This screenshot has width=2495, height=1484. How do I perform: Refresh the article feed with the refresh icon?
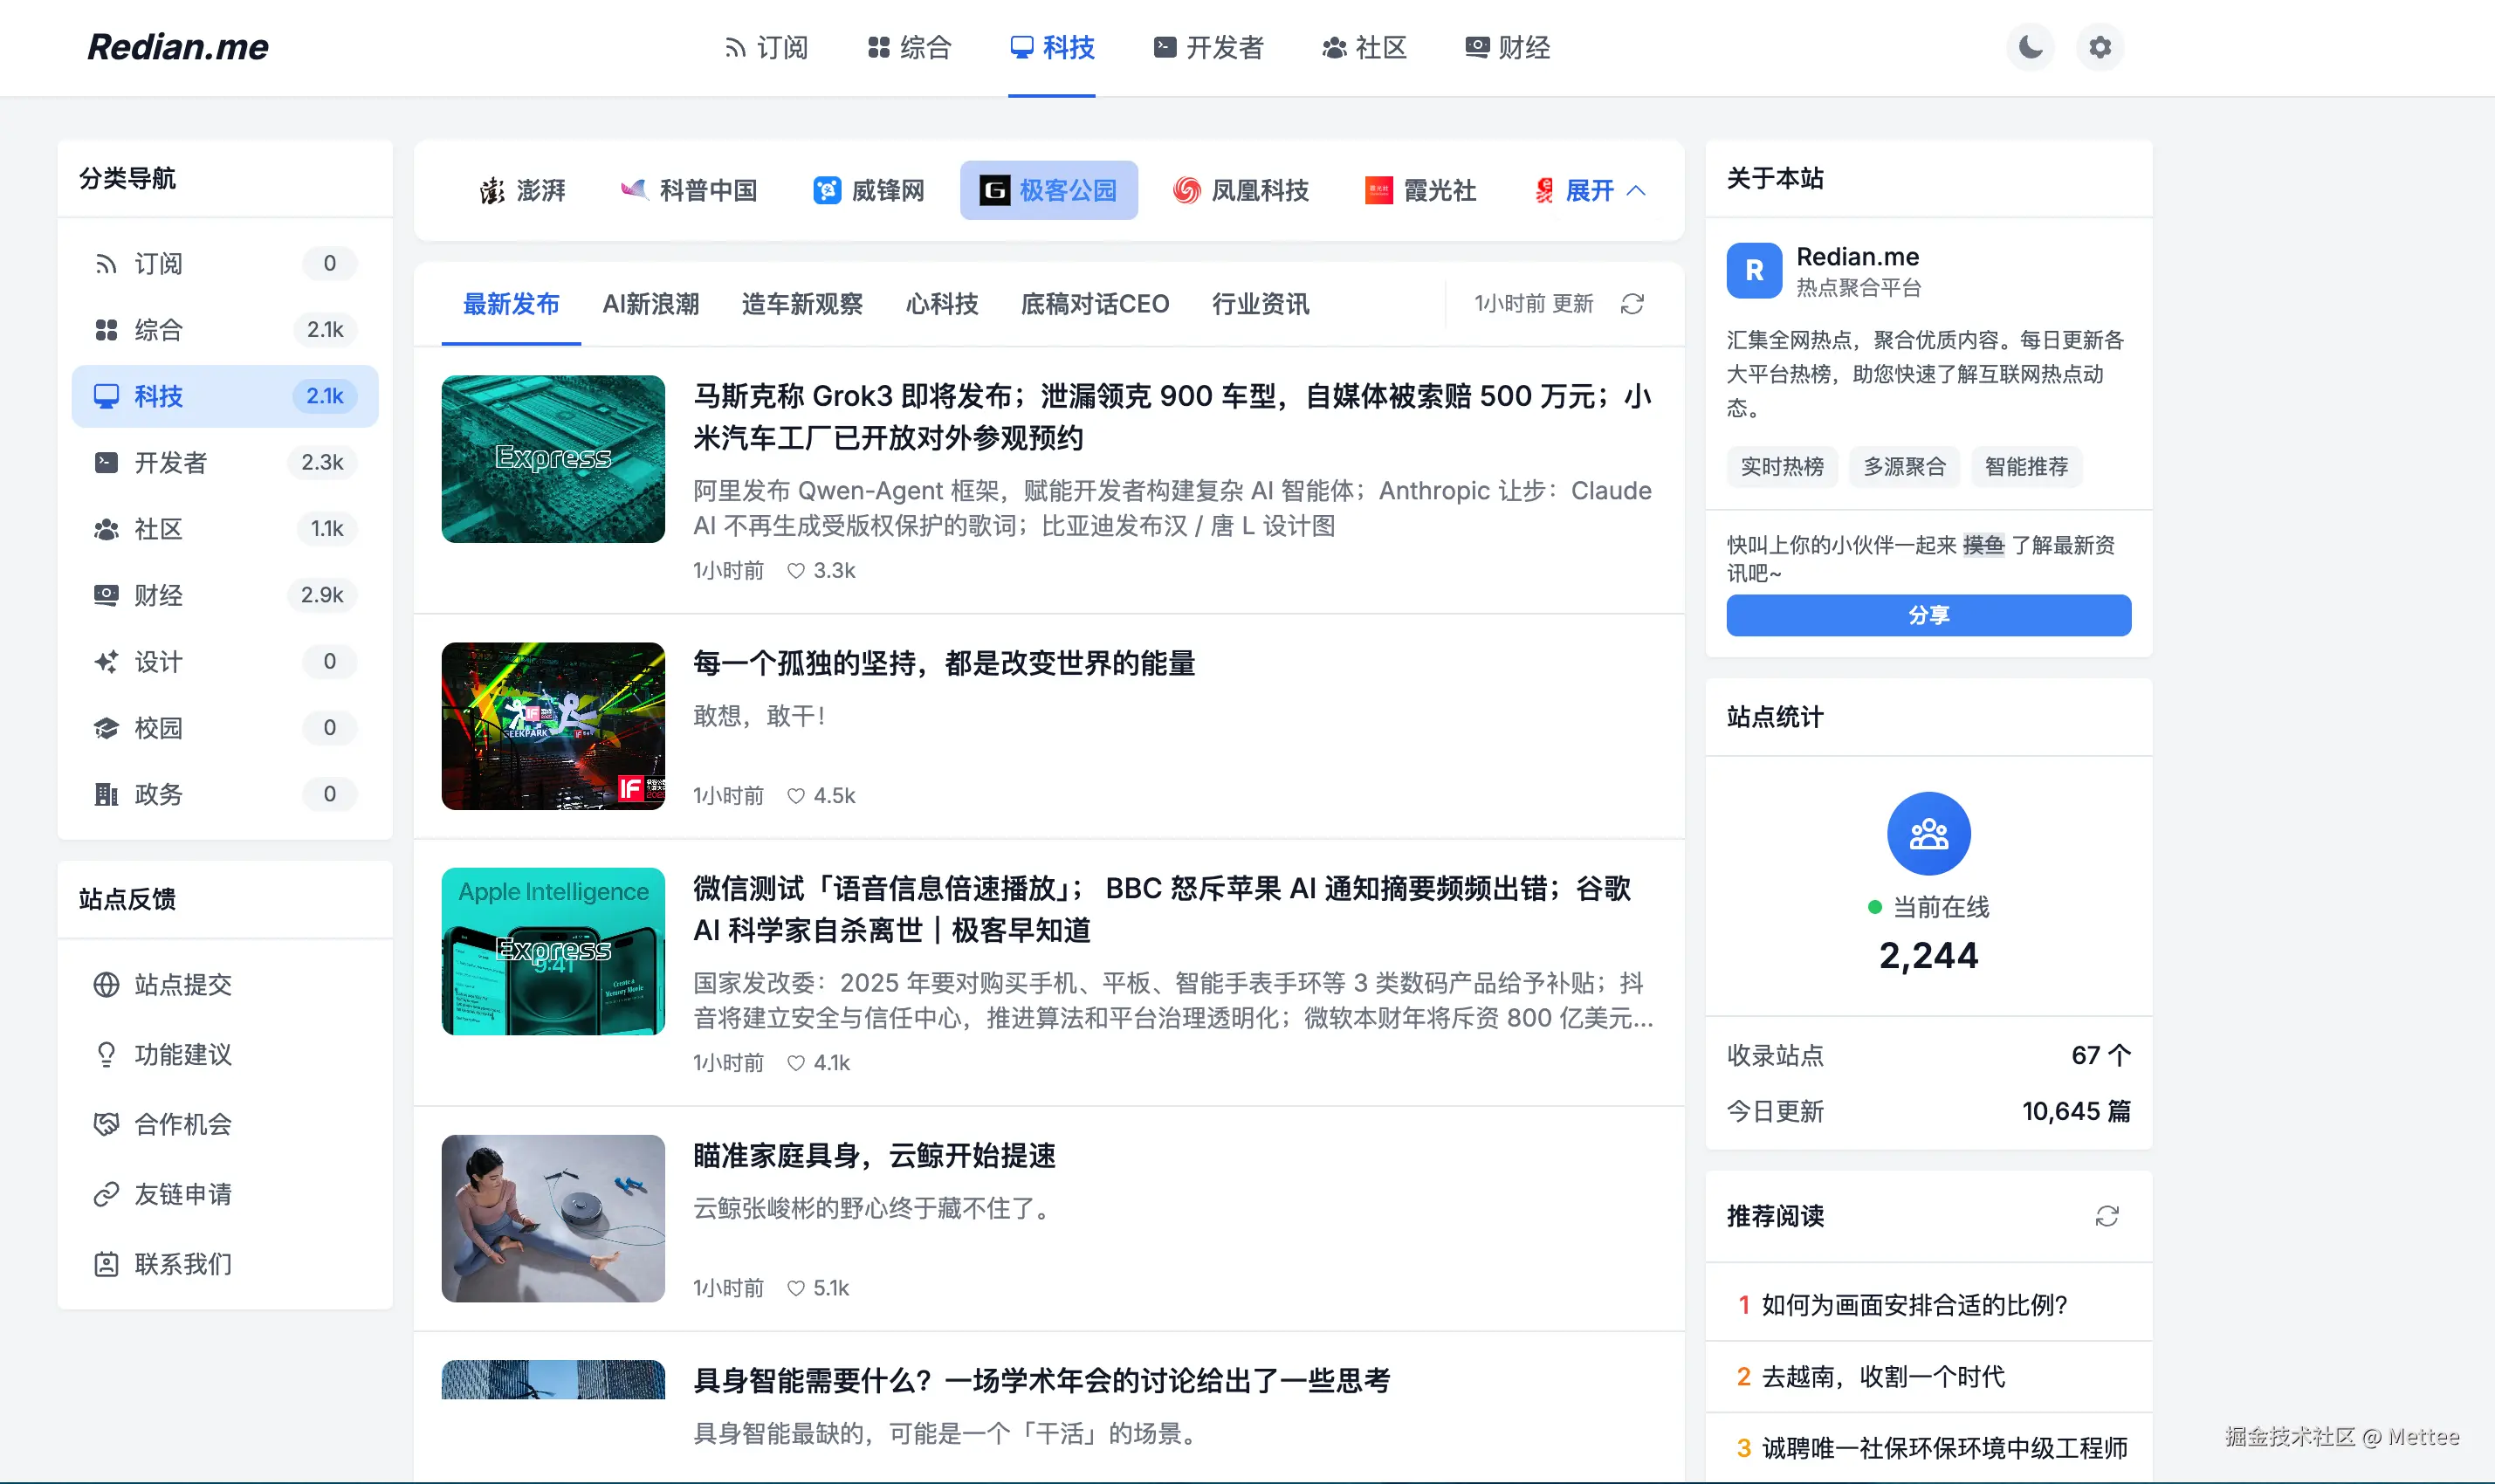click(x=1632, y=304)
